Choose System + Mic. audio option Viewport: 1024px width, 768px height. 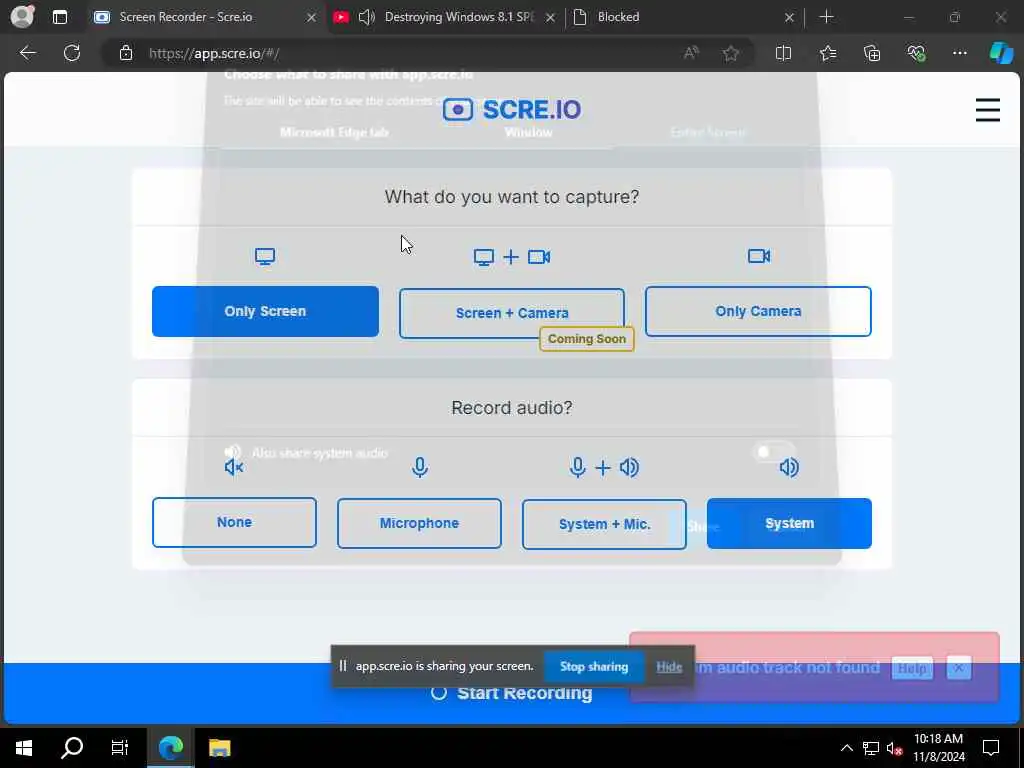(604, 524)
